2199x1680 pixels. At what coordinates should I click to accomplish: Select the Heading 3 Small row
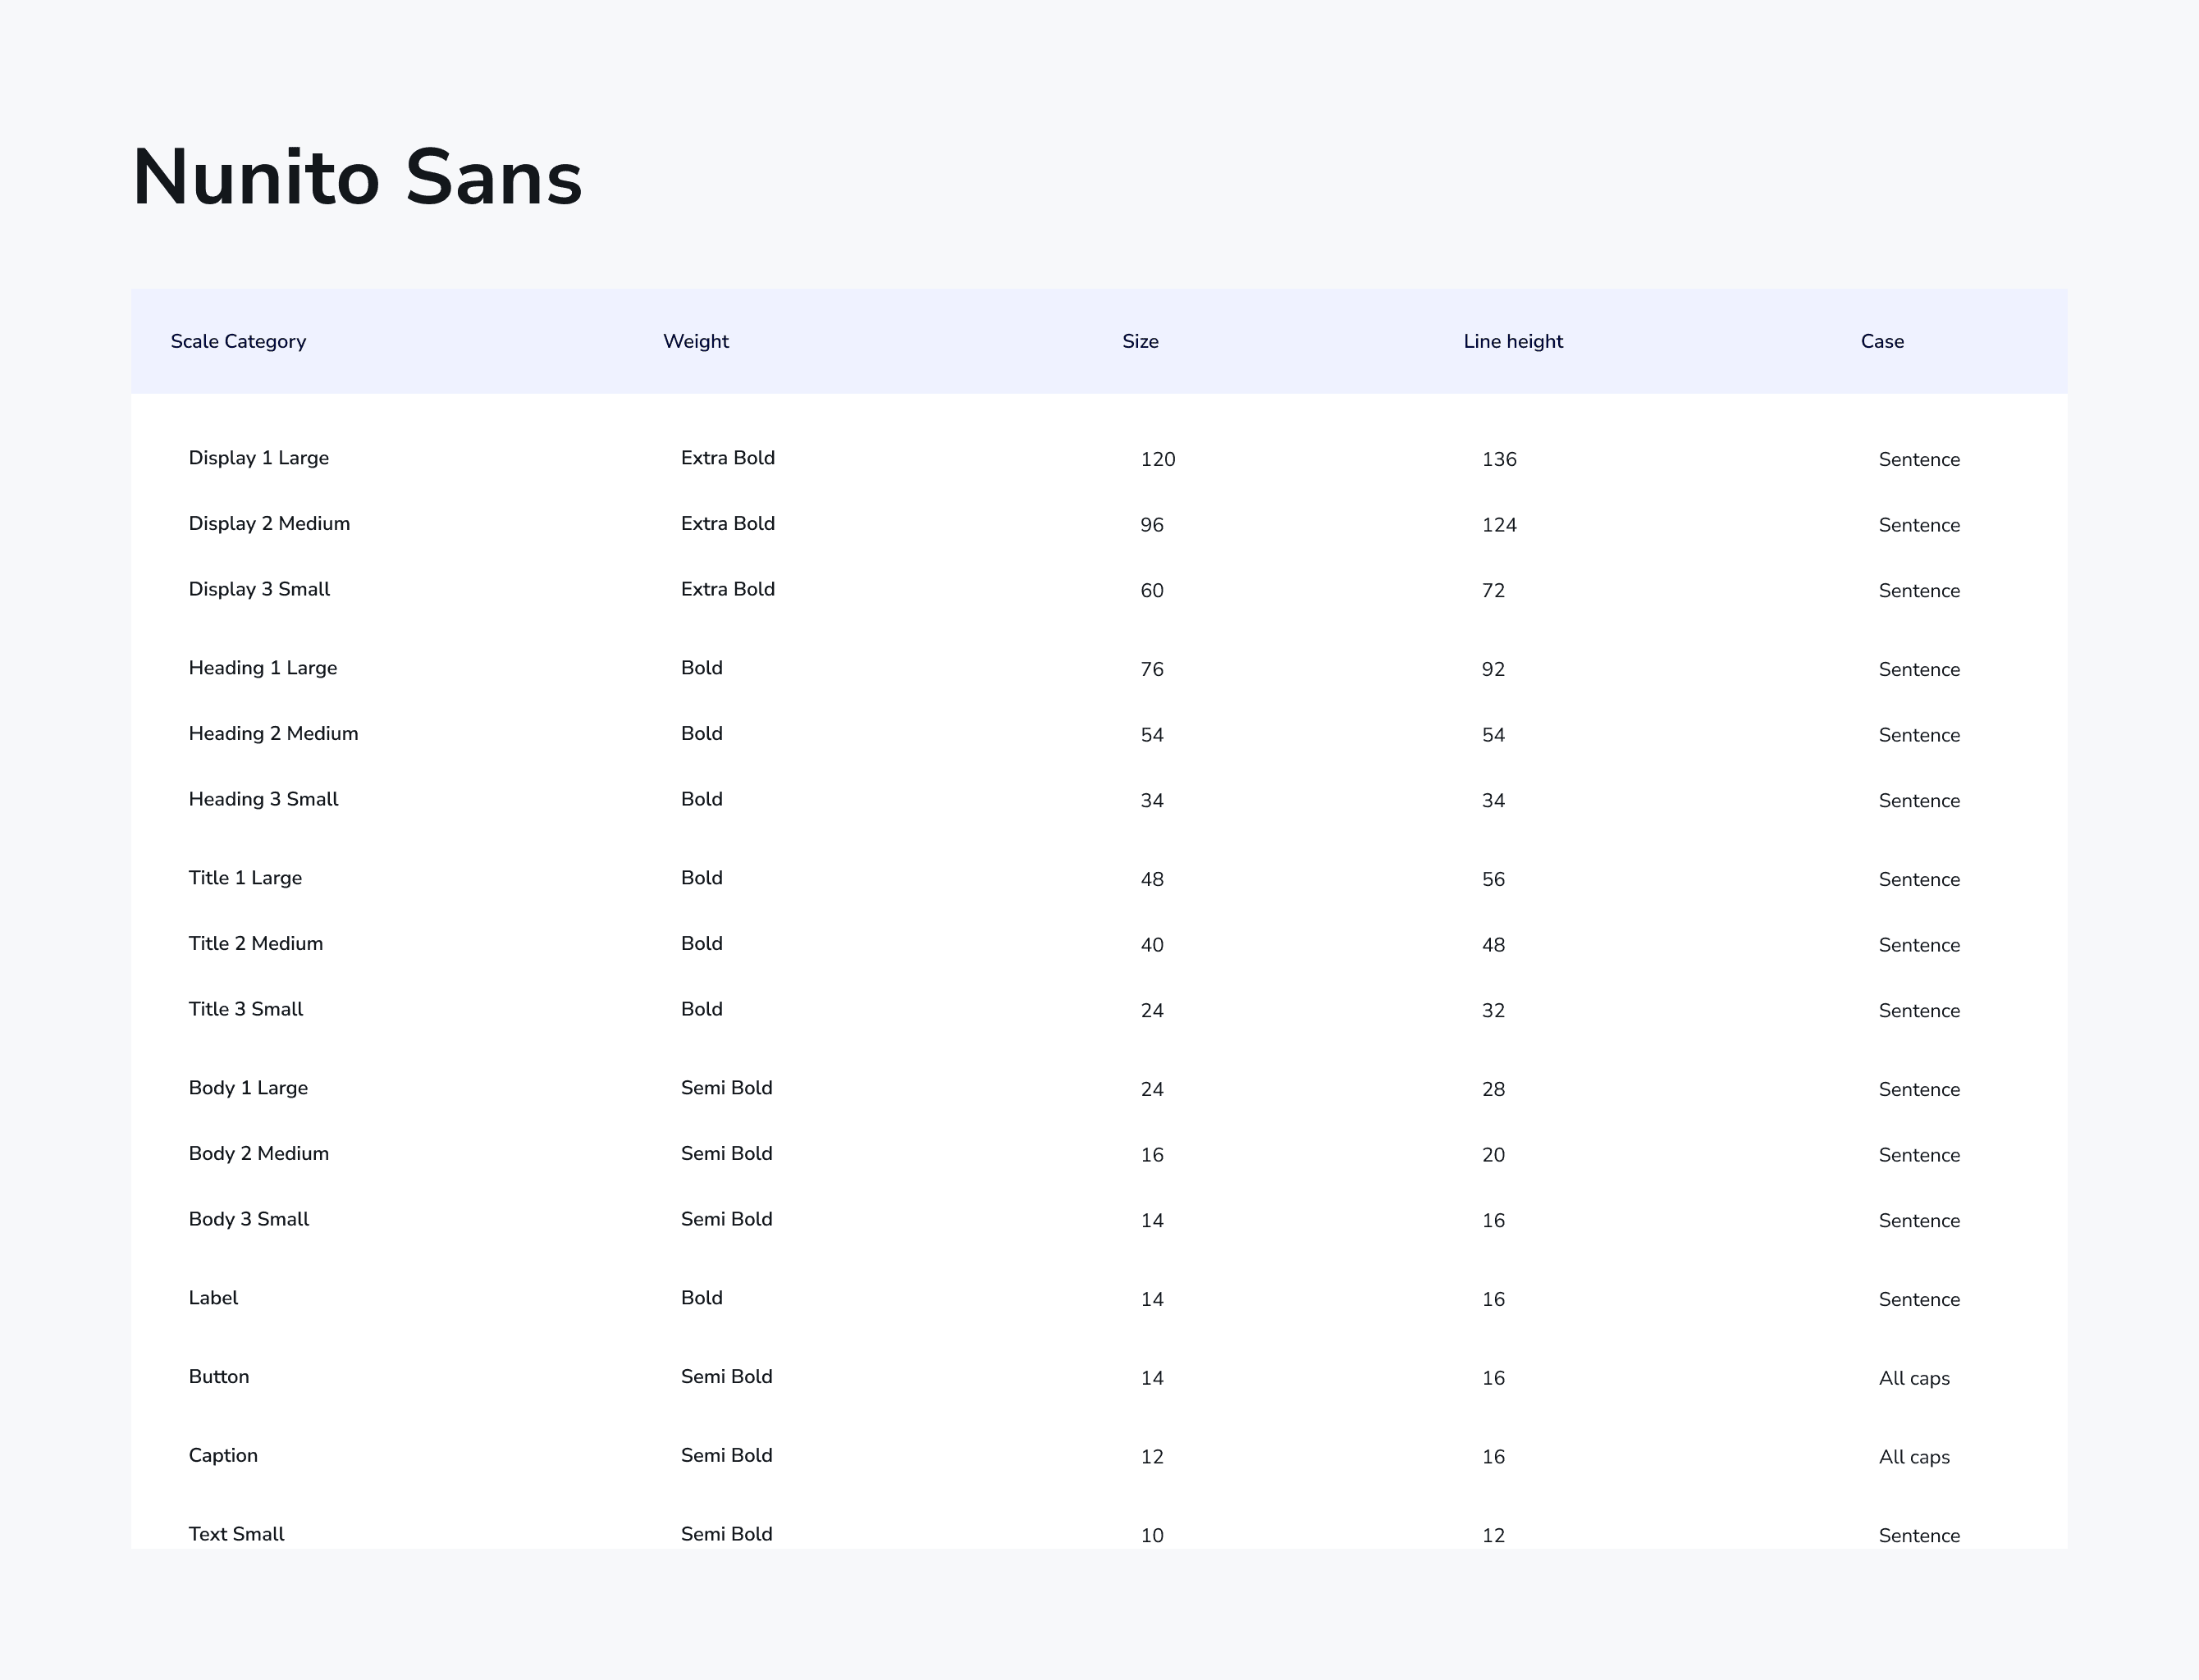coord(263,799)
